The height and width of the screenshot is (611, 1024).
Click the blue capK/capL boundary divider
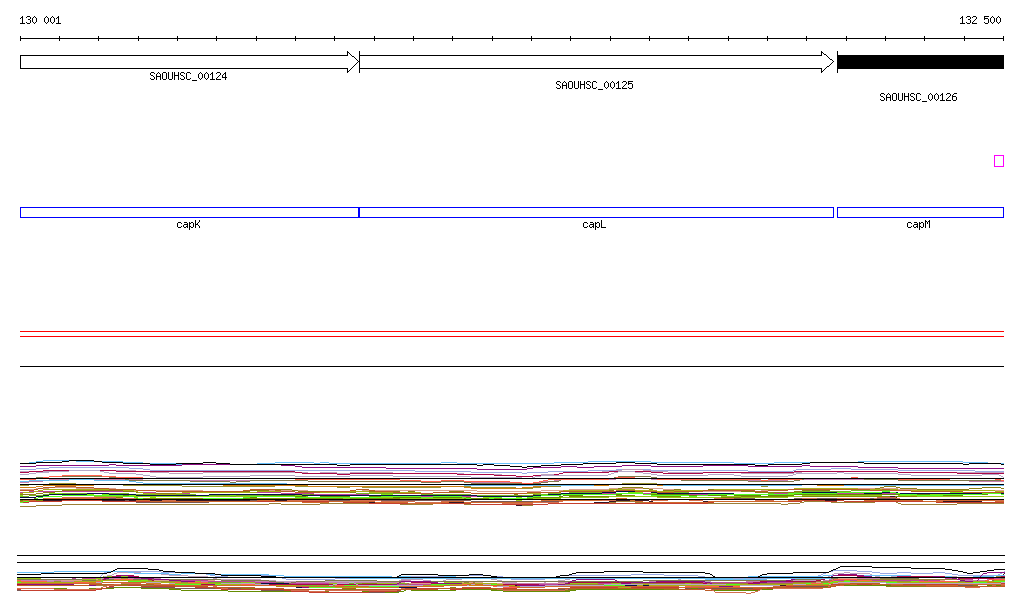point(359,212)
